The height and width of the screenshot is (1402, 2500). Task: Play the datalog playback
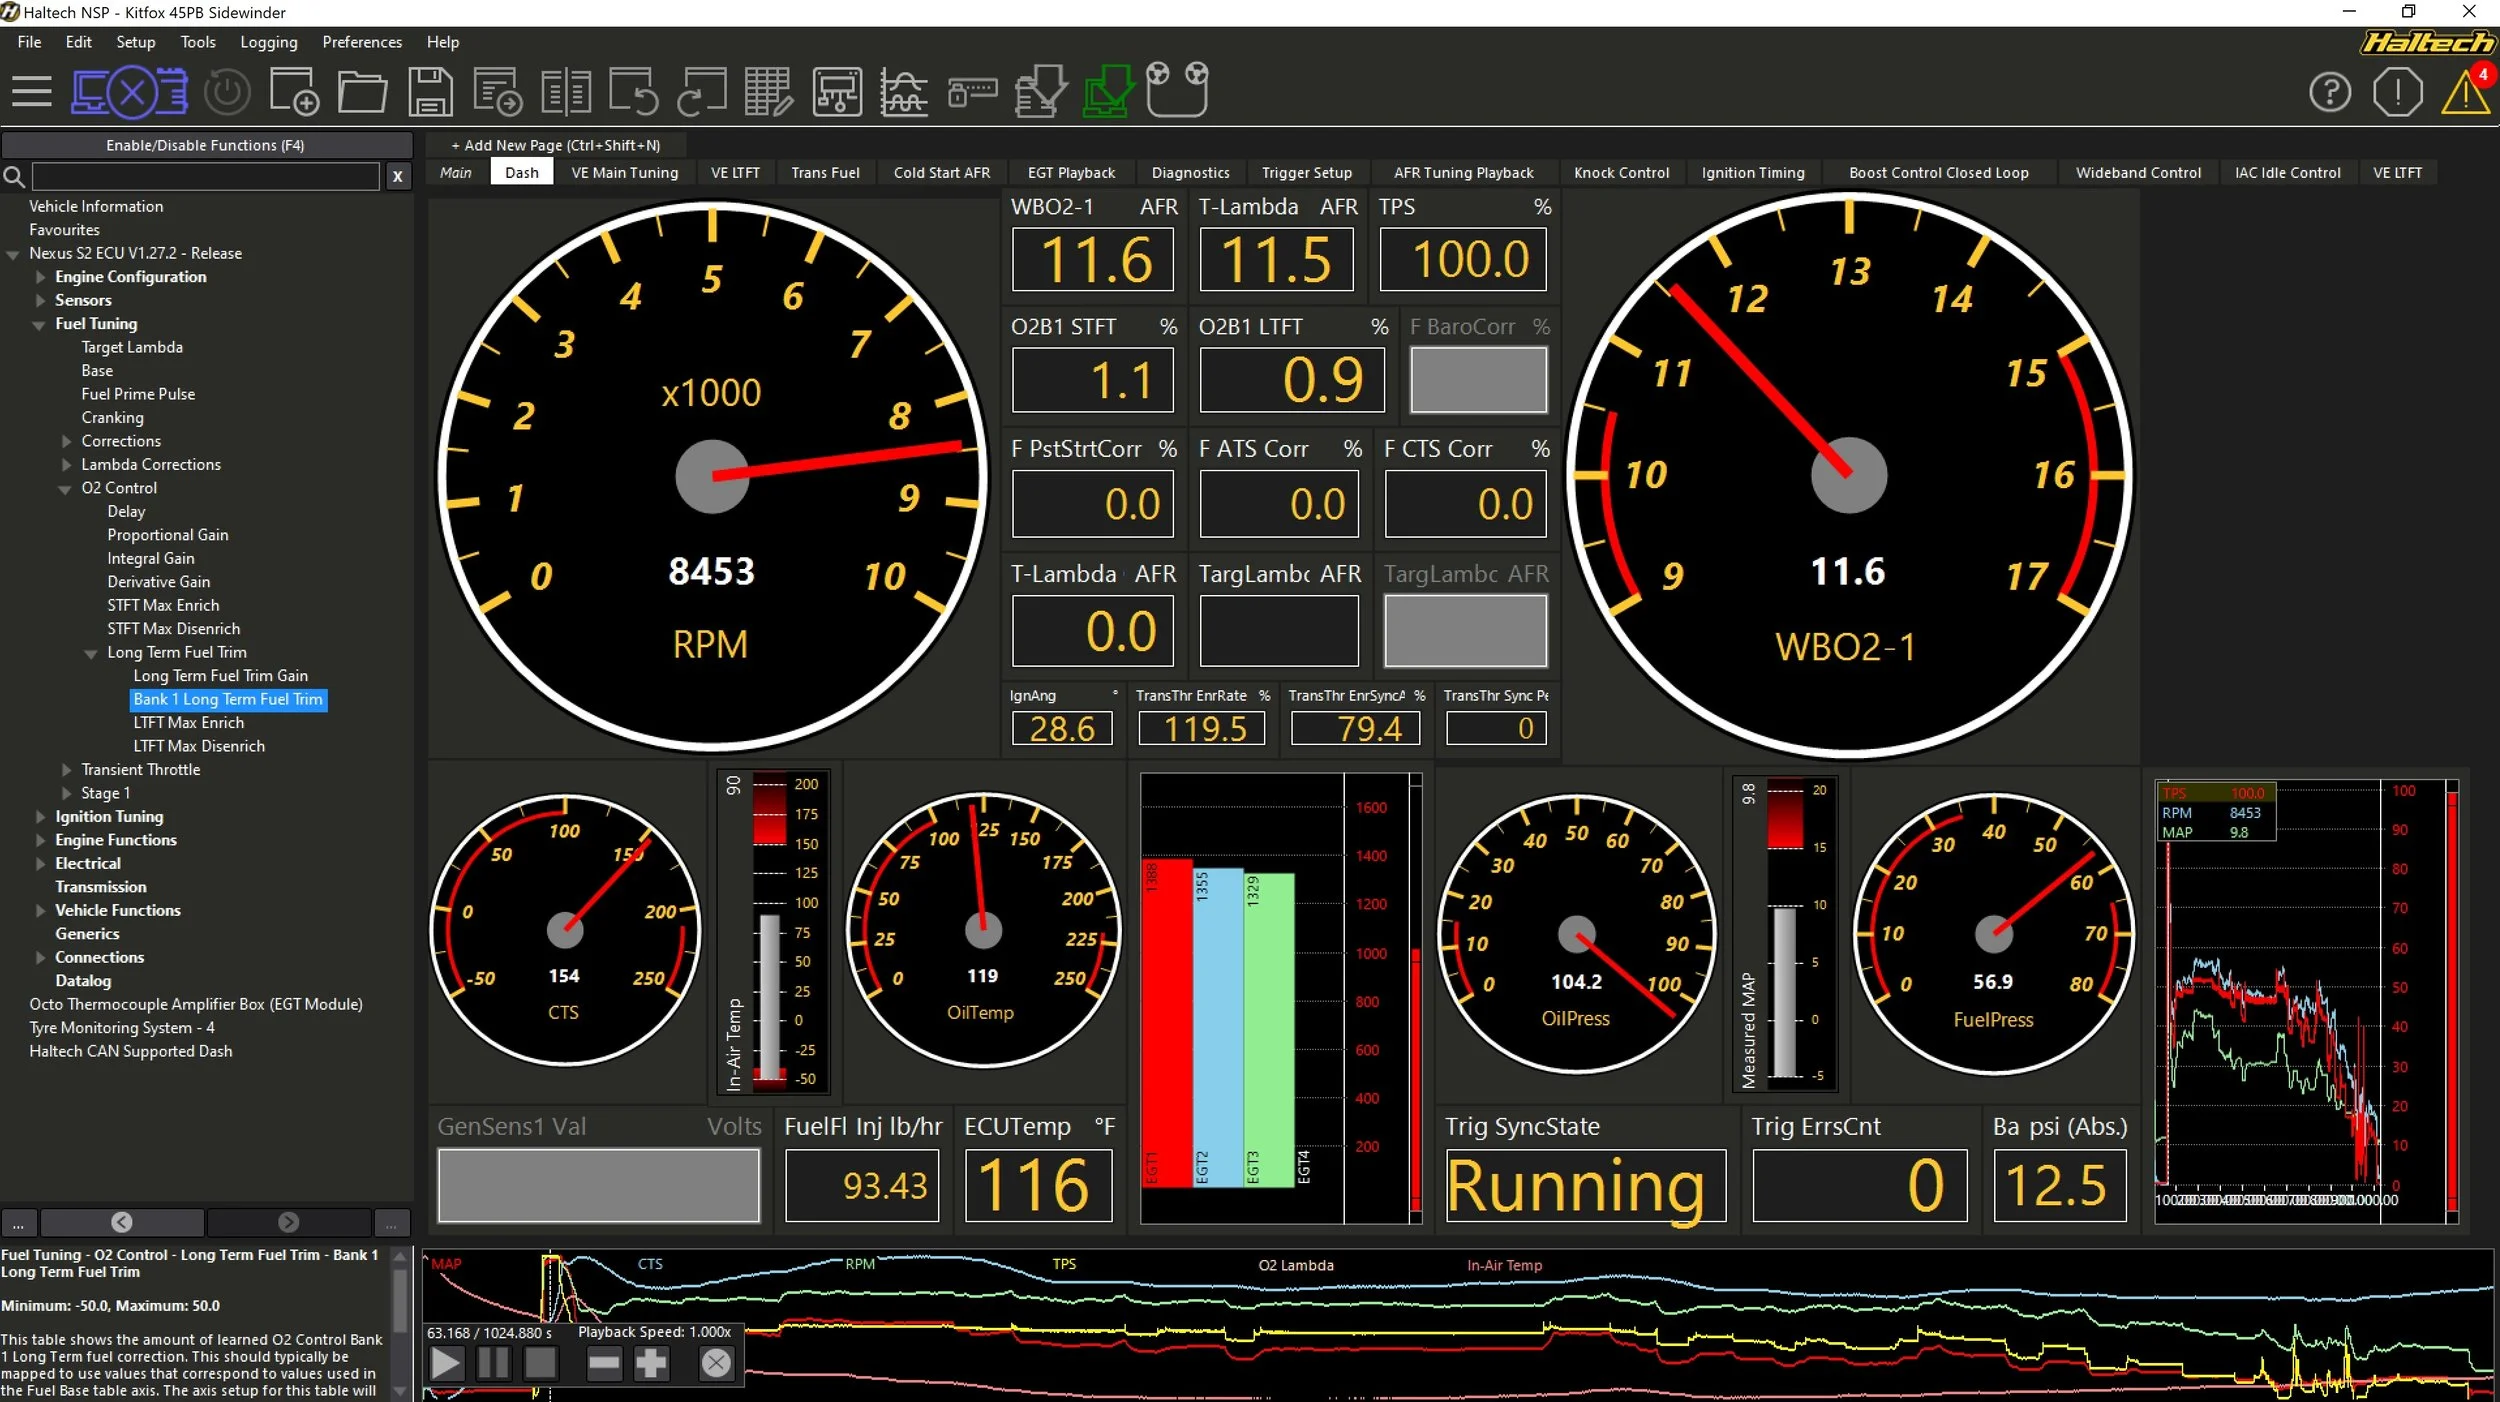pyautogui.click(x=446, y=1363)
